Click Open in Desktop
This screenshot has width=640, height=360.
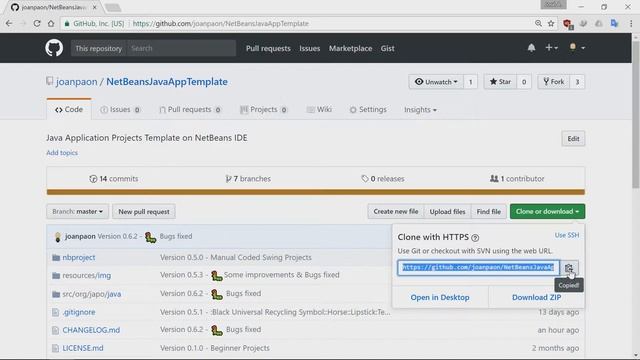440,298
